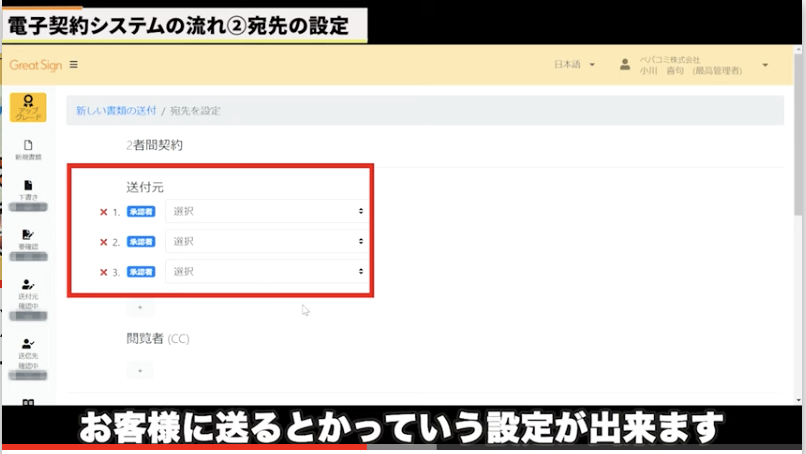Screen dimensions: 806x454
Task: Click the アップグレード upgrade icon in sidebar
Action: (28, 107)
